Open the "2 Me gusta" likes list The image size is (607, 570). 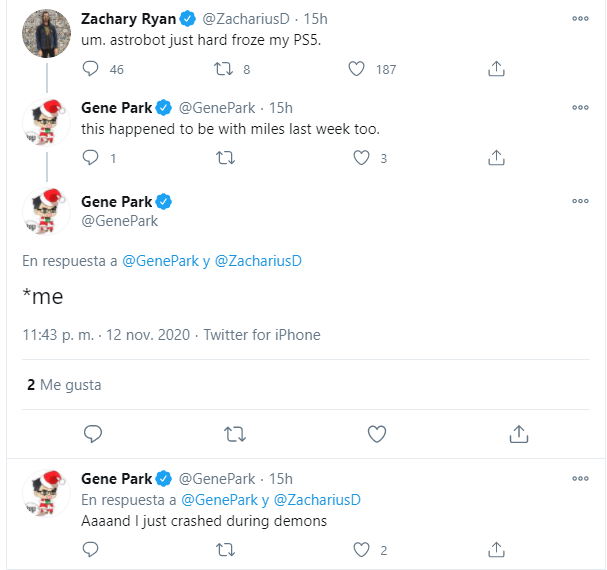pyautogui.click(x=64, y=385)
